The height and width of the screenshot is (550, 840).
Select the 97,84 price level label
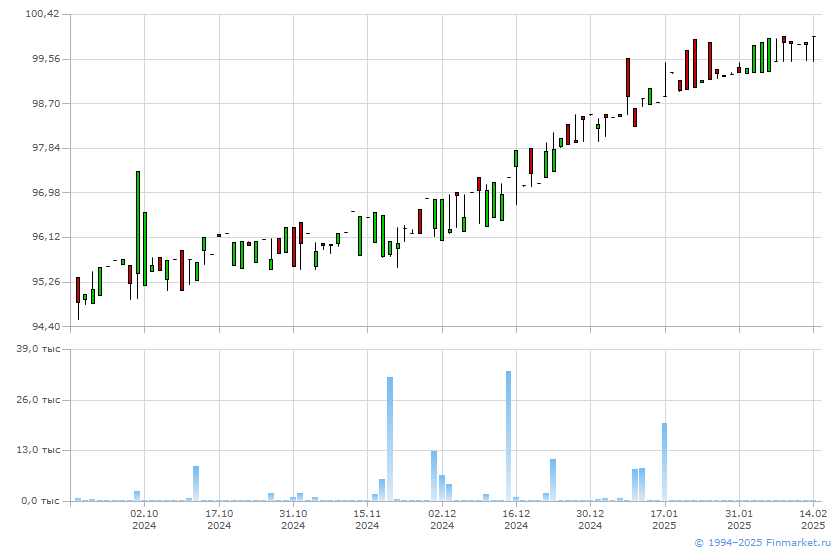46,148
